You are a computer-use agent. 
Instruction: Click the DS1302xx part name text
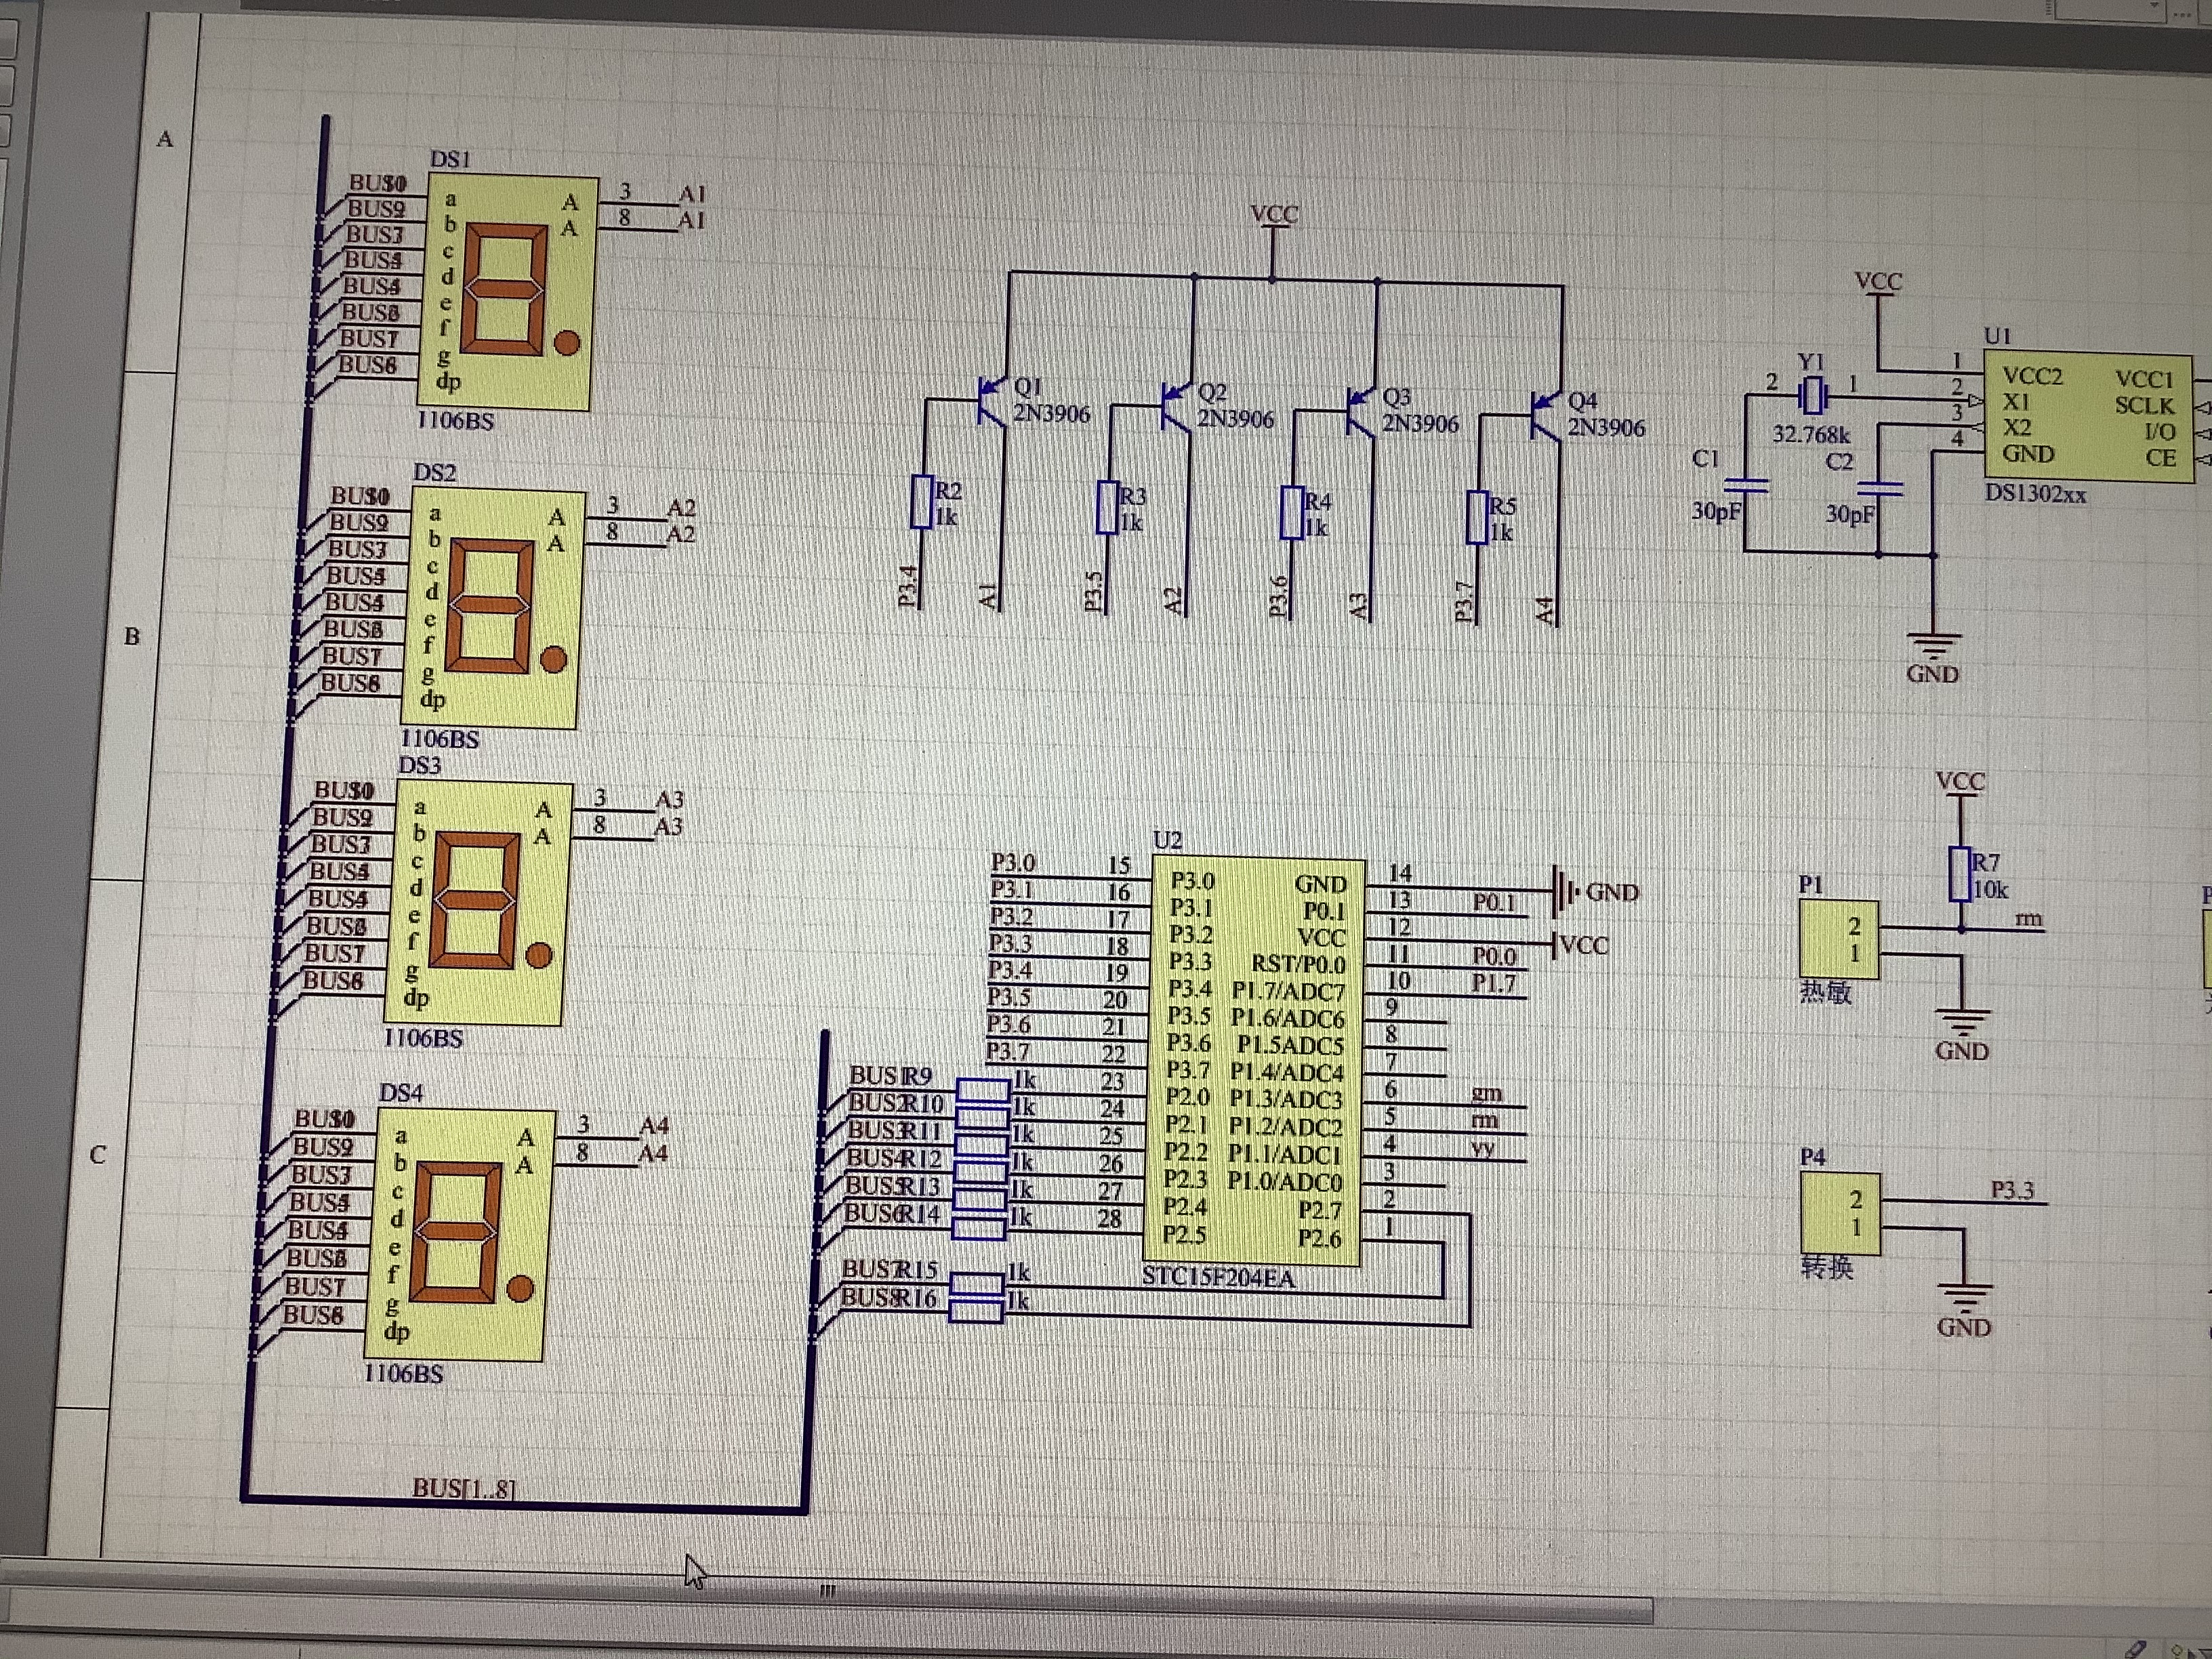click(x=2035, y=494)
